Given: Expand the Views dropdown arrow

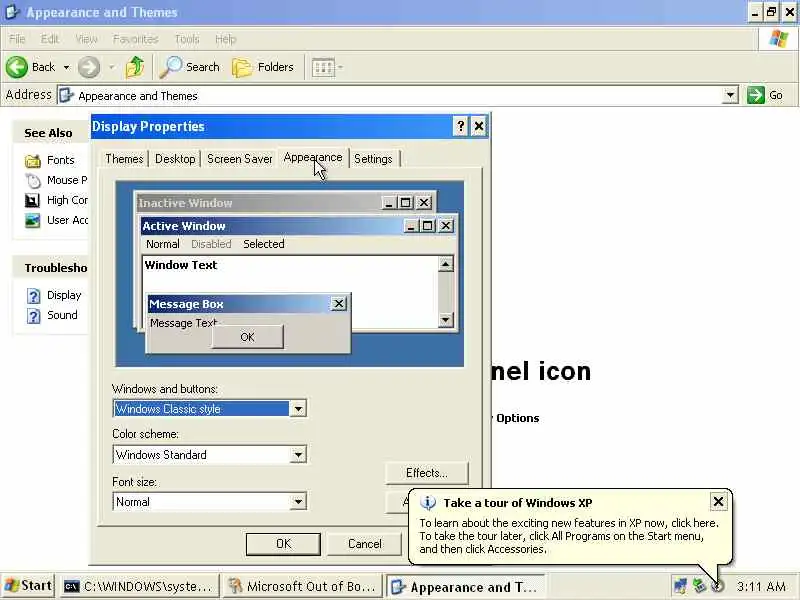Looking at the screenshot, I should pos(340,67).
